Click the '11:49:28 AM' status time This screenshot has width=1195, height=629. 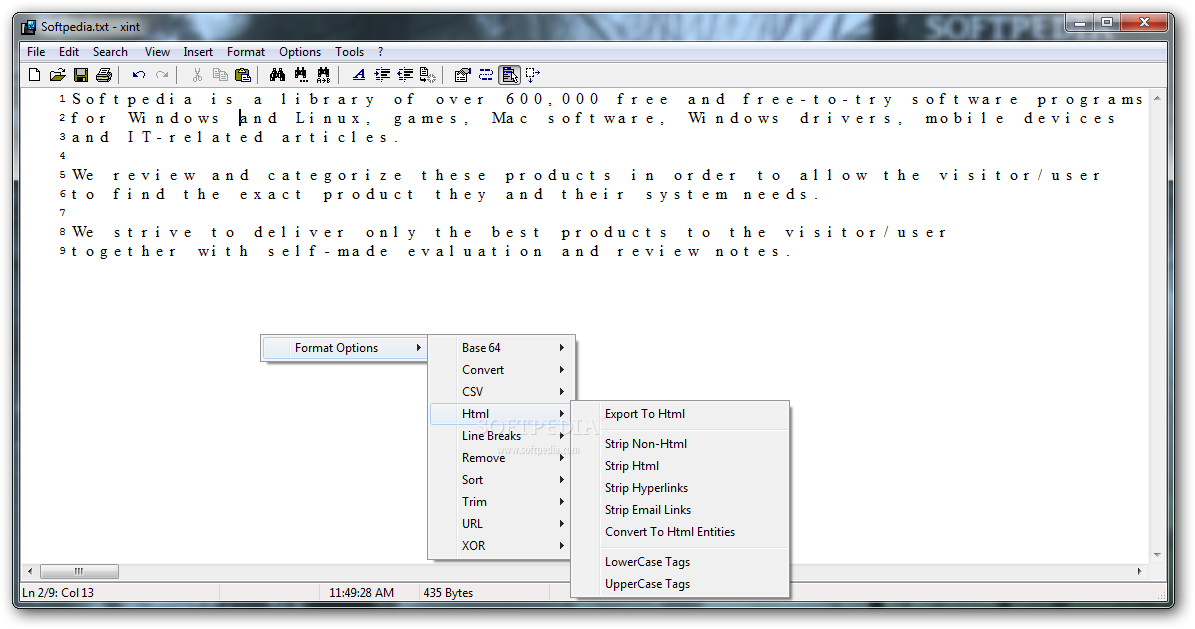[x=361, y=592]
